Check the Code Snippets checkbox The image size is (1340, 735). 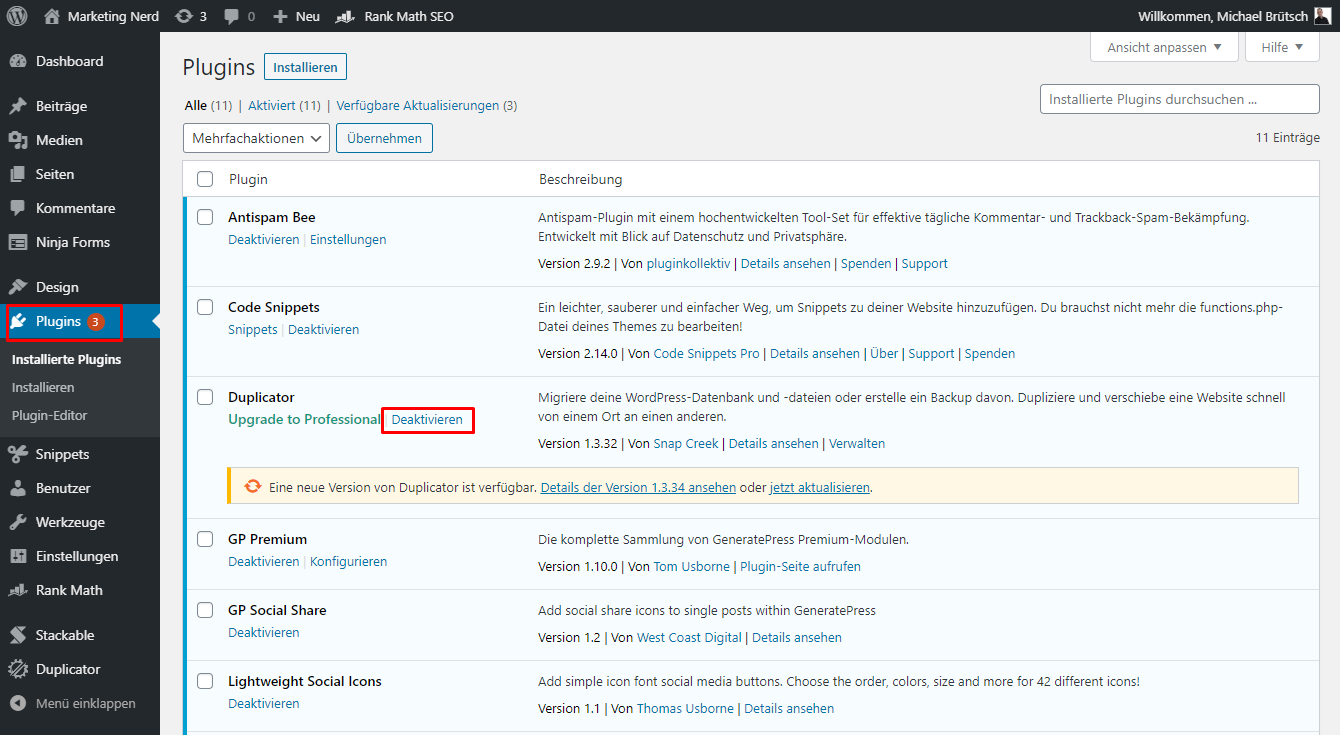(x=205, y=307)
